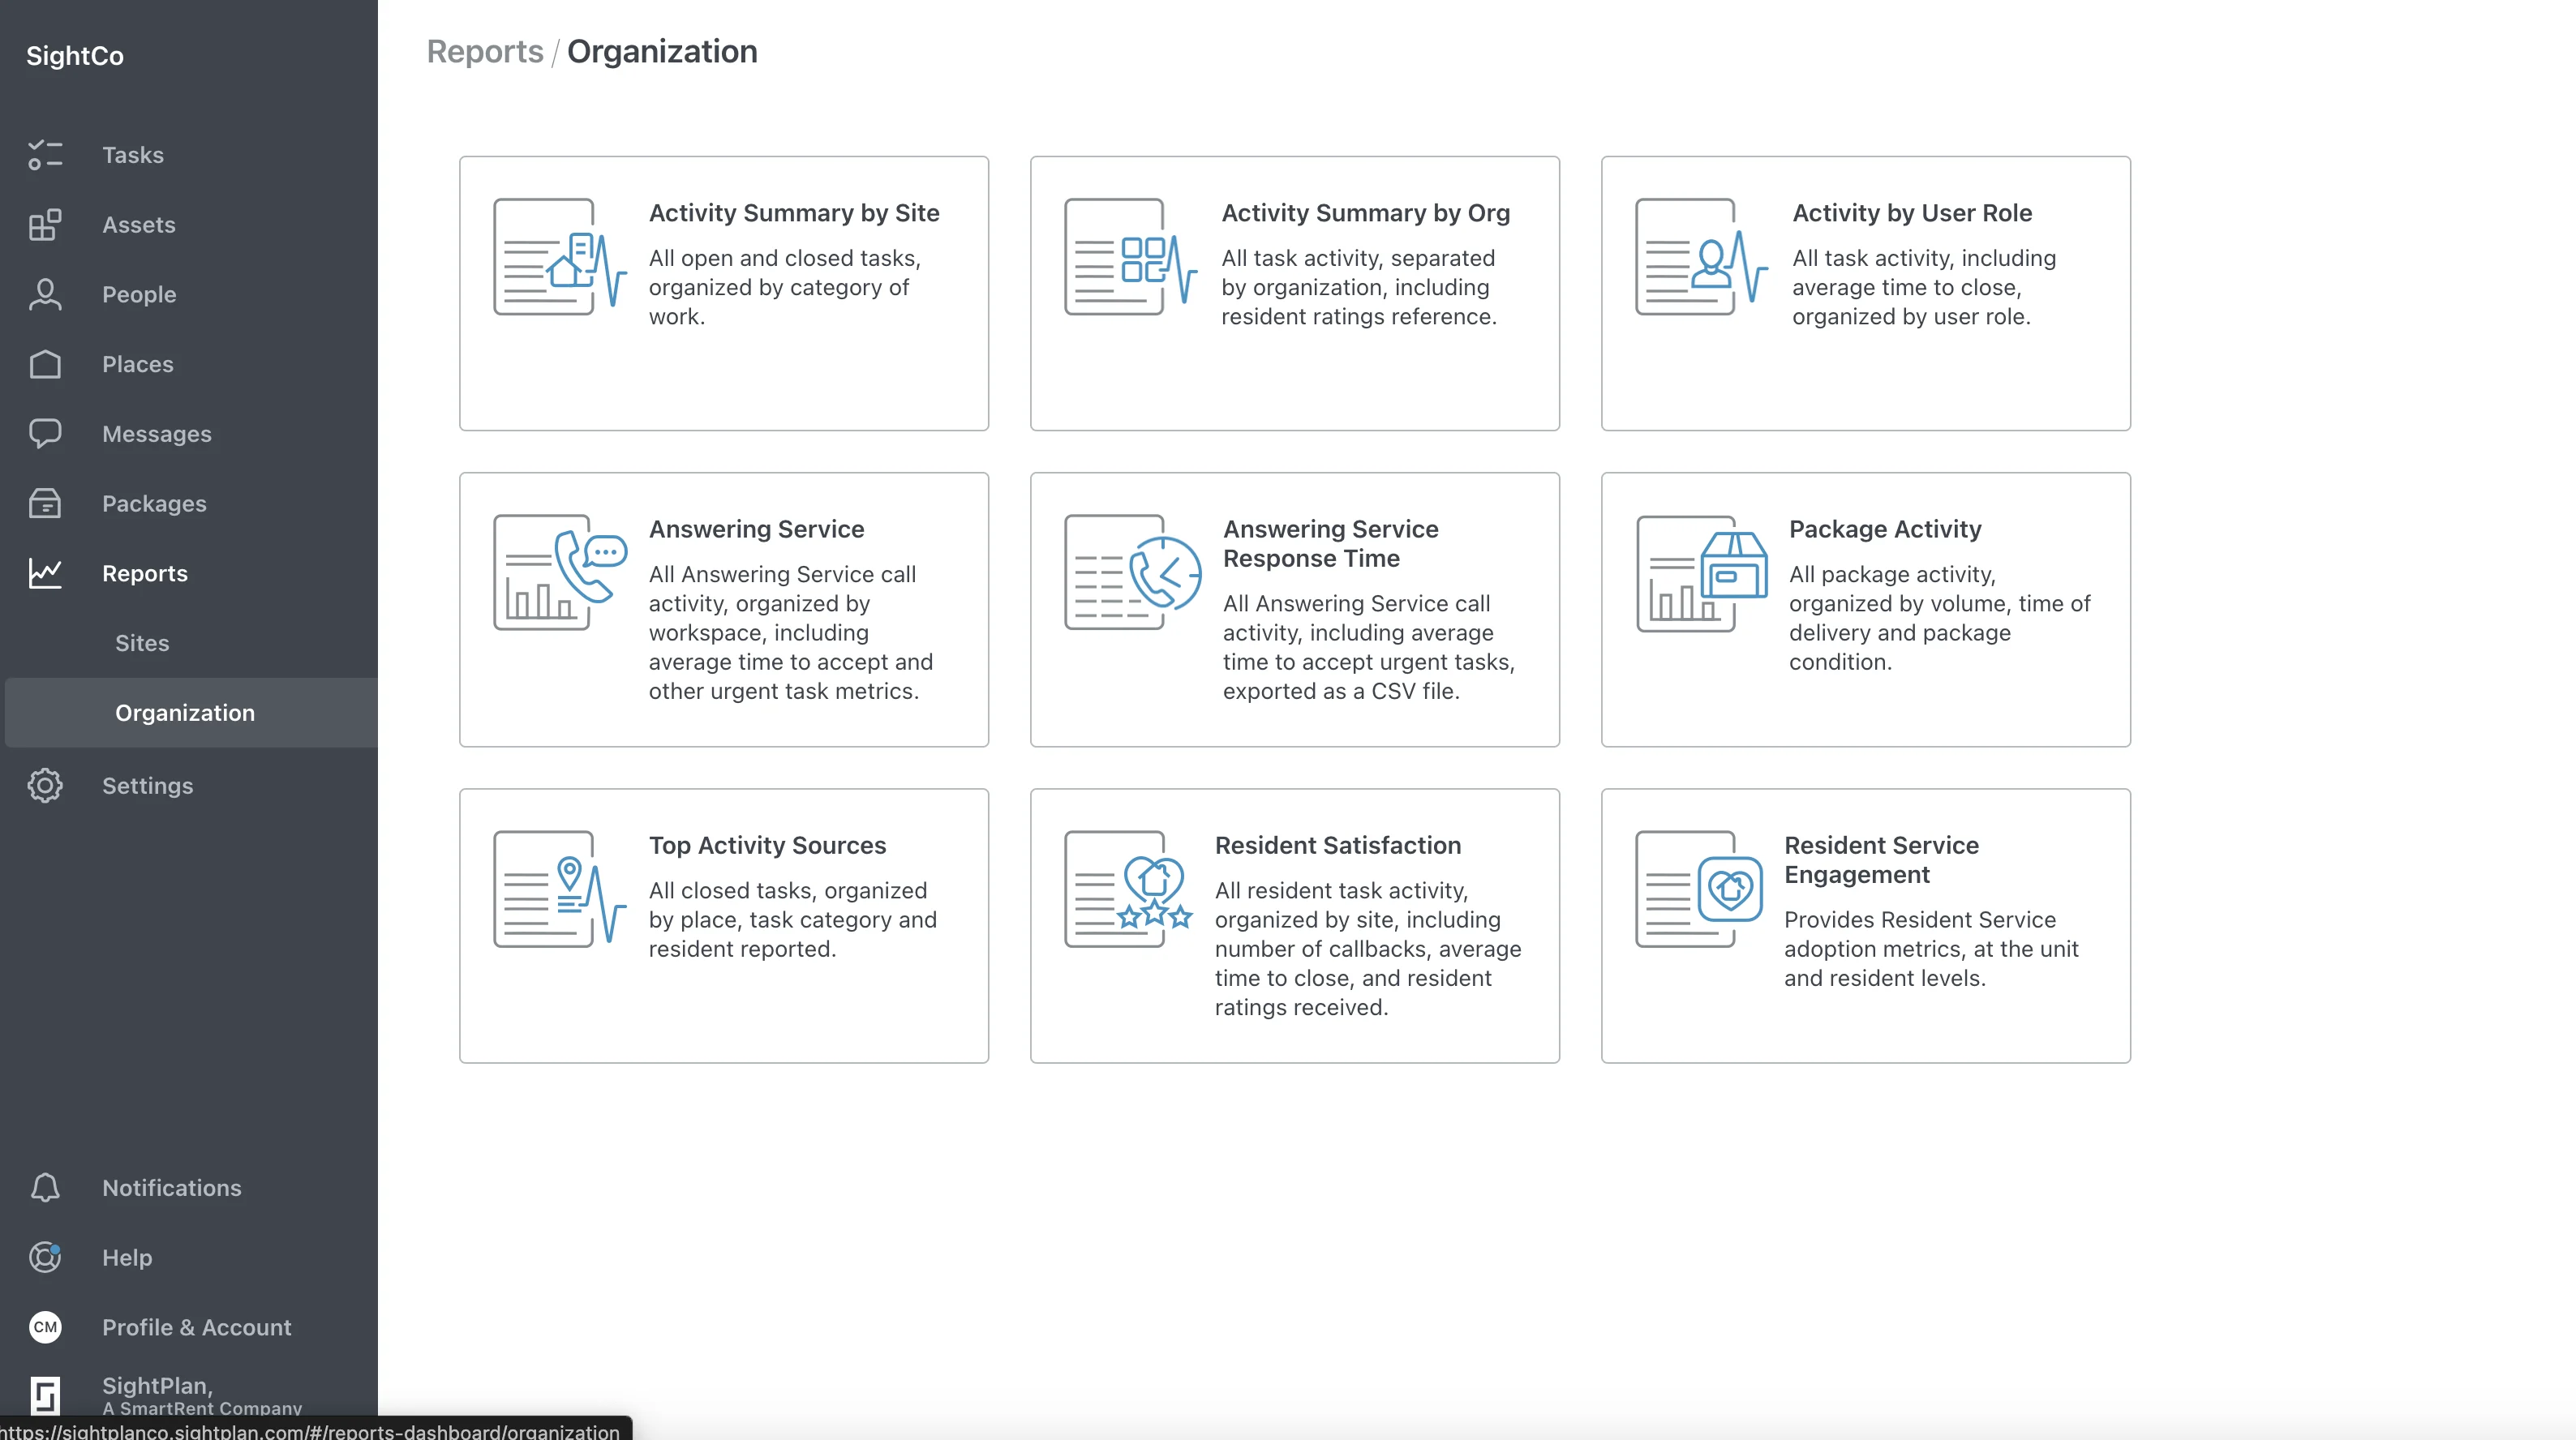Viewport: 2576px width, 1440px height.
Task: Click the Organization breadcrumb title
Action: tap(662, 52)
